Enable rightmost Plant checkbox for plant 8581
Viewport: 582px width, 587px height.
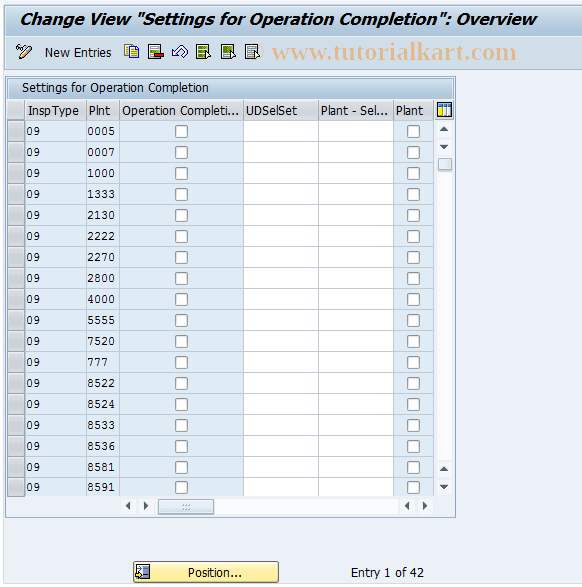(x=414, y=467)
